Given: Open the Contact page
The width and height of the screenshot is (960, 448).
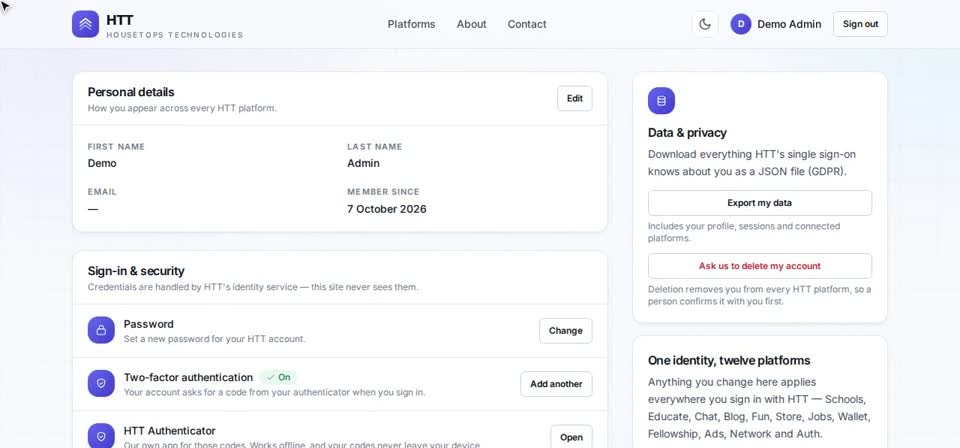Looking at the screenshot, I should coord(527,24).
